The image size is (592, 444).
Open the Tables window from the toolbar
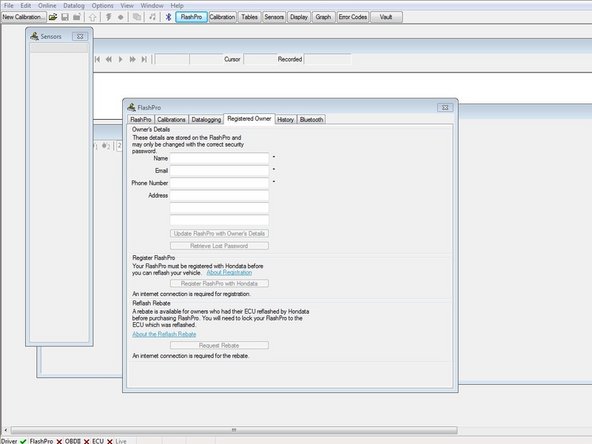(x=249, y=17)
